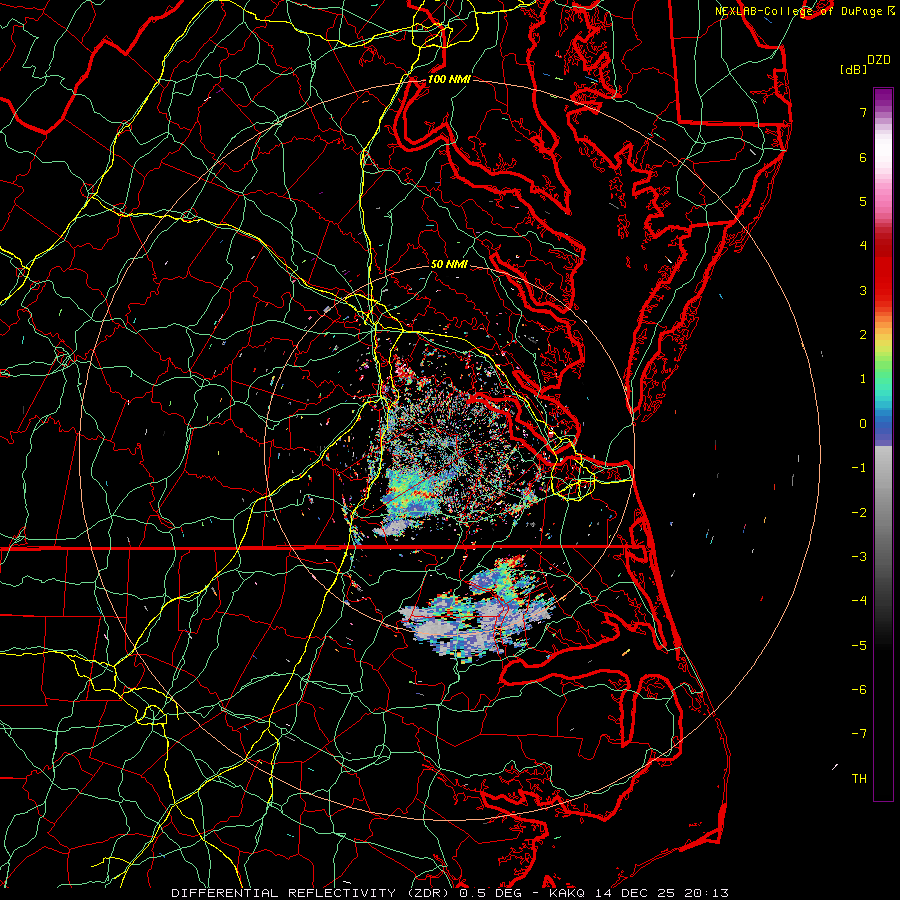Pick the purple top of the color bar

(x=883, y=96)
